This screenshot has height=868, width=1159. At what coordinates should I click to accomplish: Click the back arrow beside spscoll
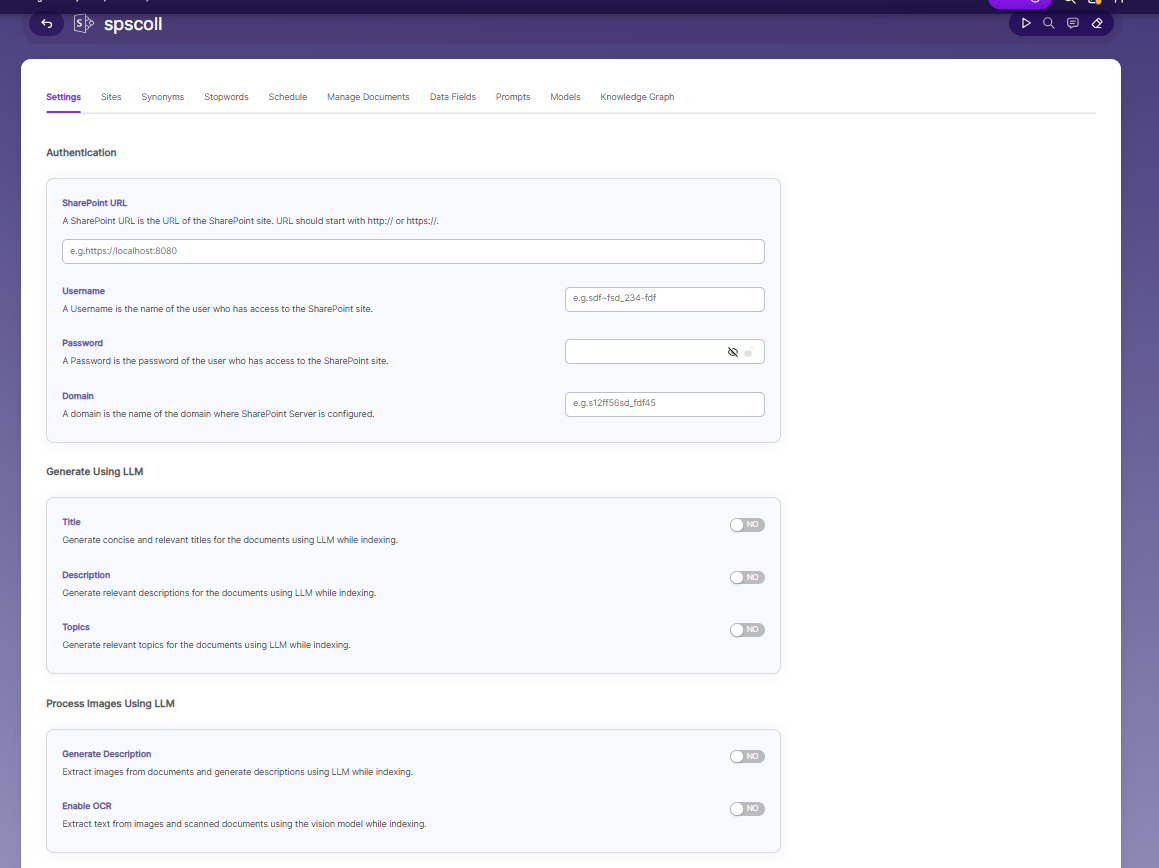tap(47, 24)
